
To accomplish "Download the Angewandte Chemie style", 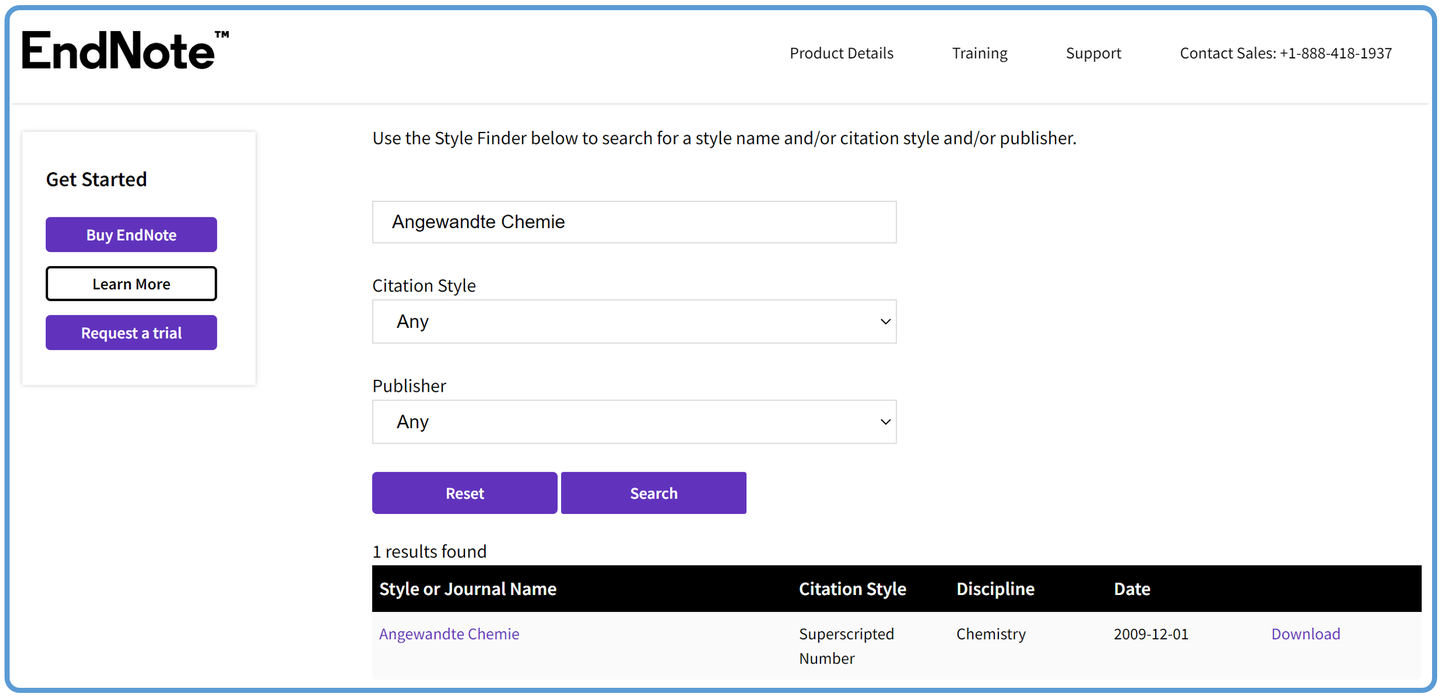I will pos(1305,634).
